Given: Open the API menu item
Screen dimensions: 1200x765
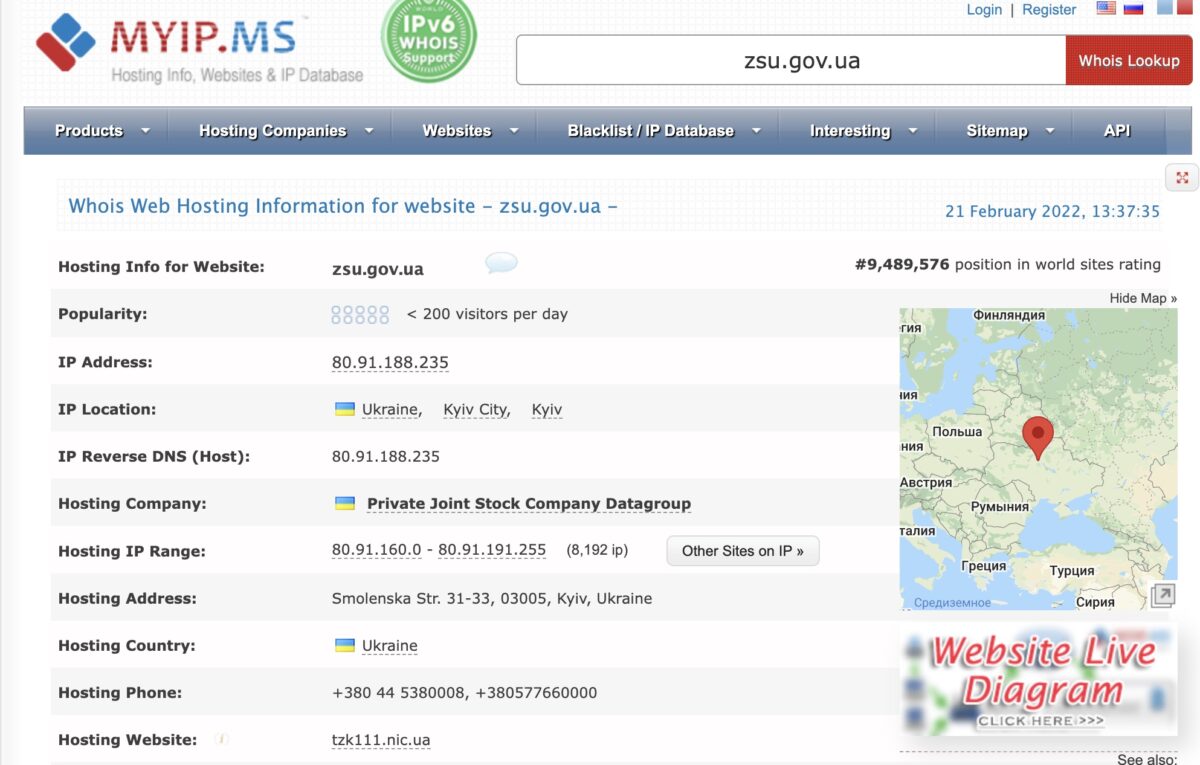Looking at the screenshot, I should 1117,130.
